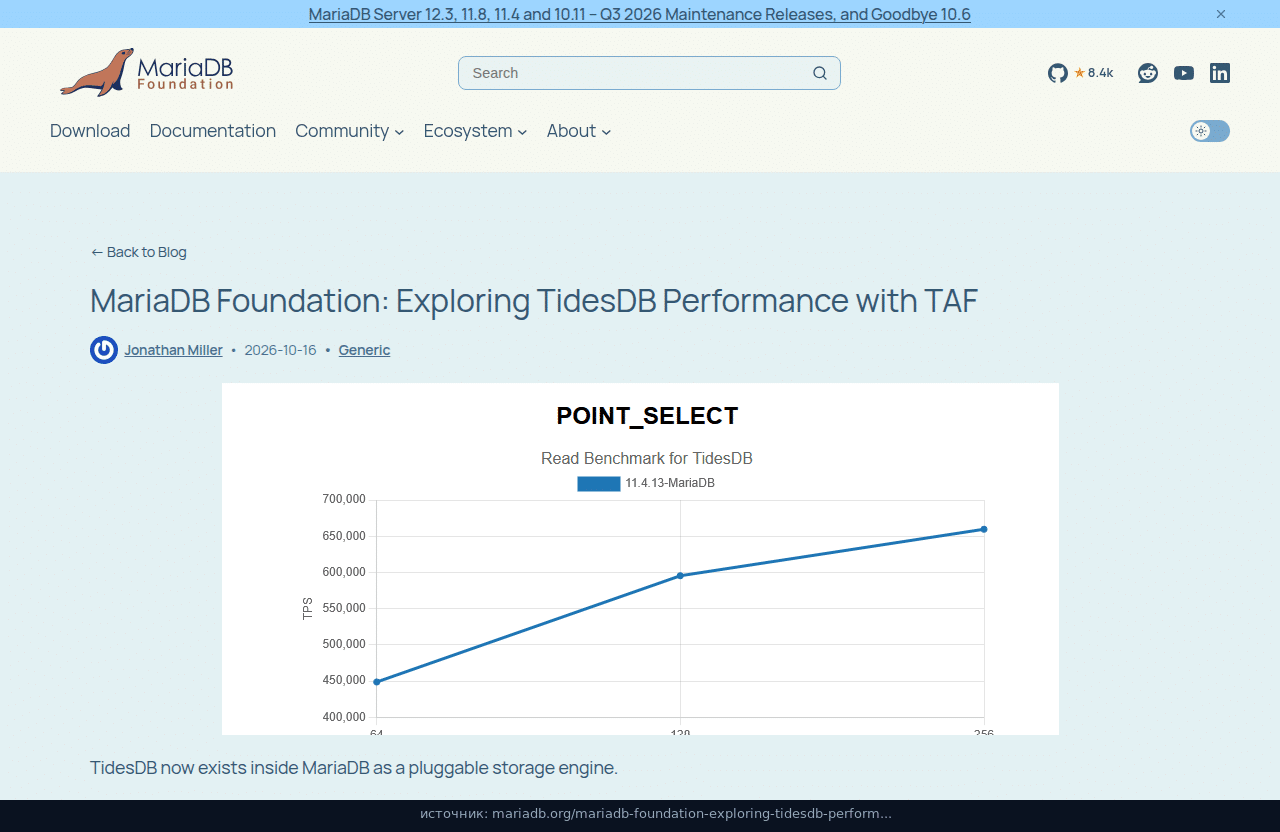Click the sentence about TidesDB pluggable storage engine
The height and width of the screenshot is (832, 1280).
click(x=354, y=768)
